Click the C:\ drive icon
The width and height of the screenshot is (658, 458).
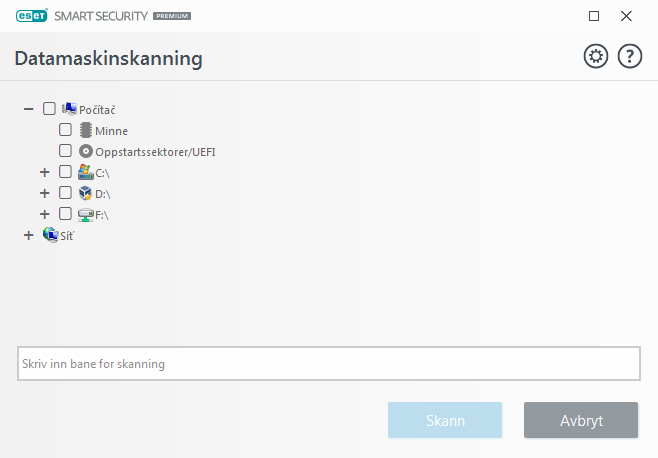85,172
